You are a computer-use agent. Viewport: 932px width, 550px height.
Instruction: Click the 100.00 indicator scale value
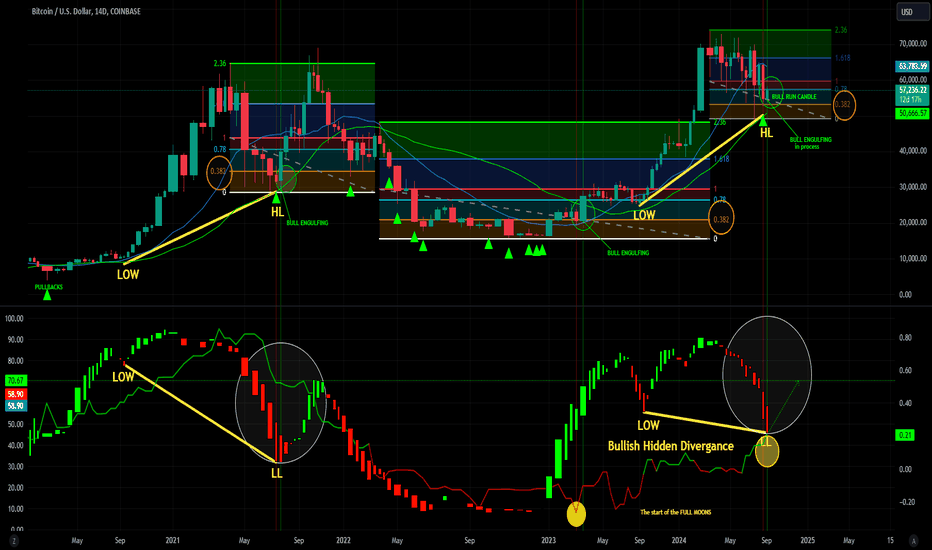tap(14, 319)
